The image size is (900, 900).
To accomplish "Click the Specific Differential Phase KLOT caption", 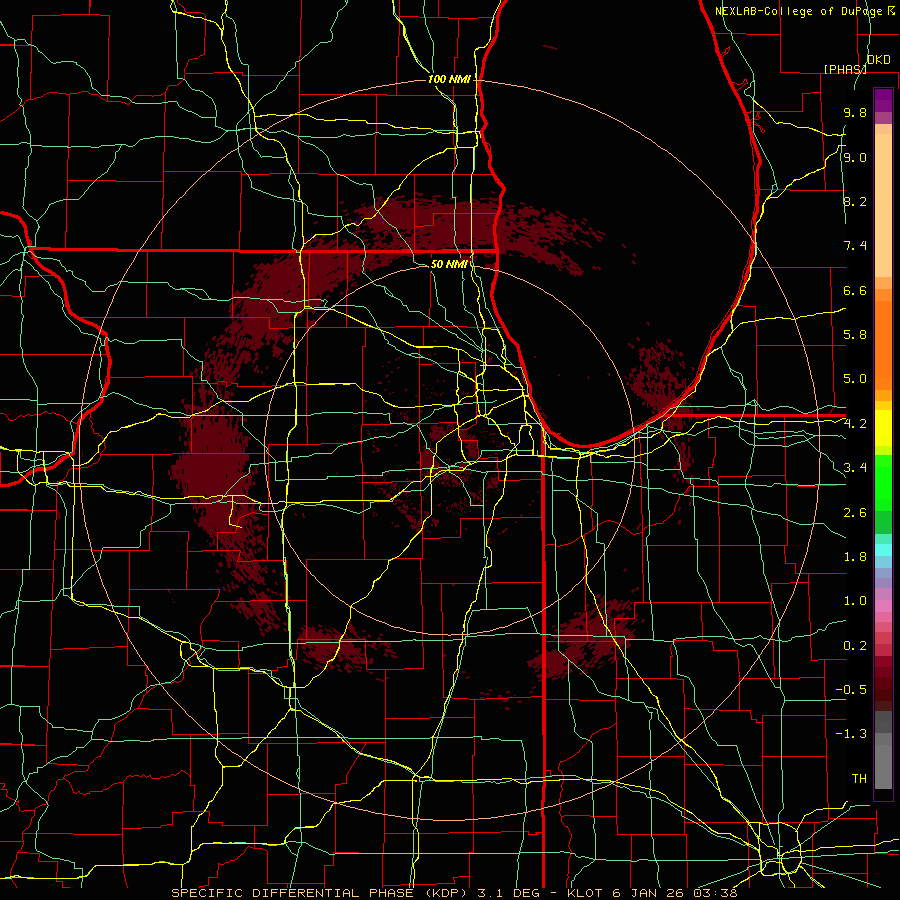I will (x=454, y=893).
